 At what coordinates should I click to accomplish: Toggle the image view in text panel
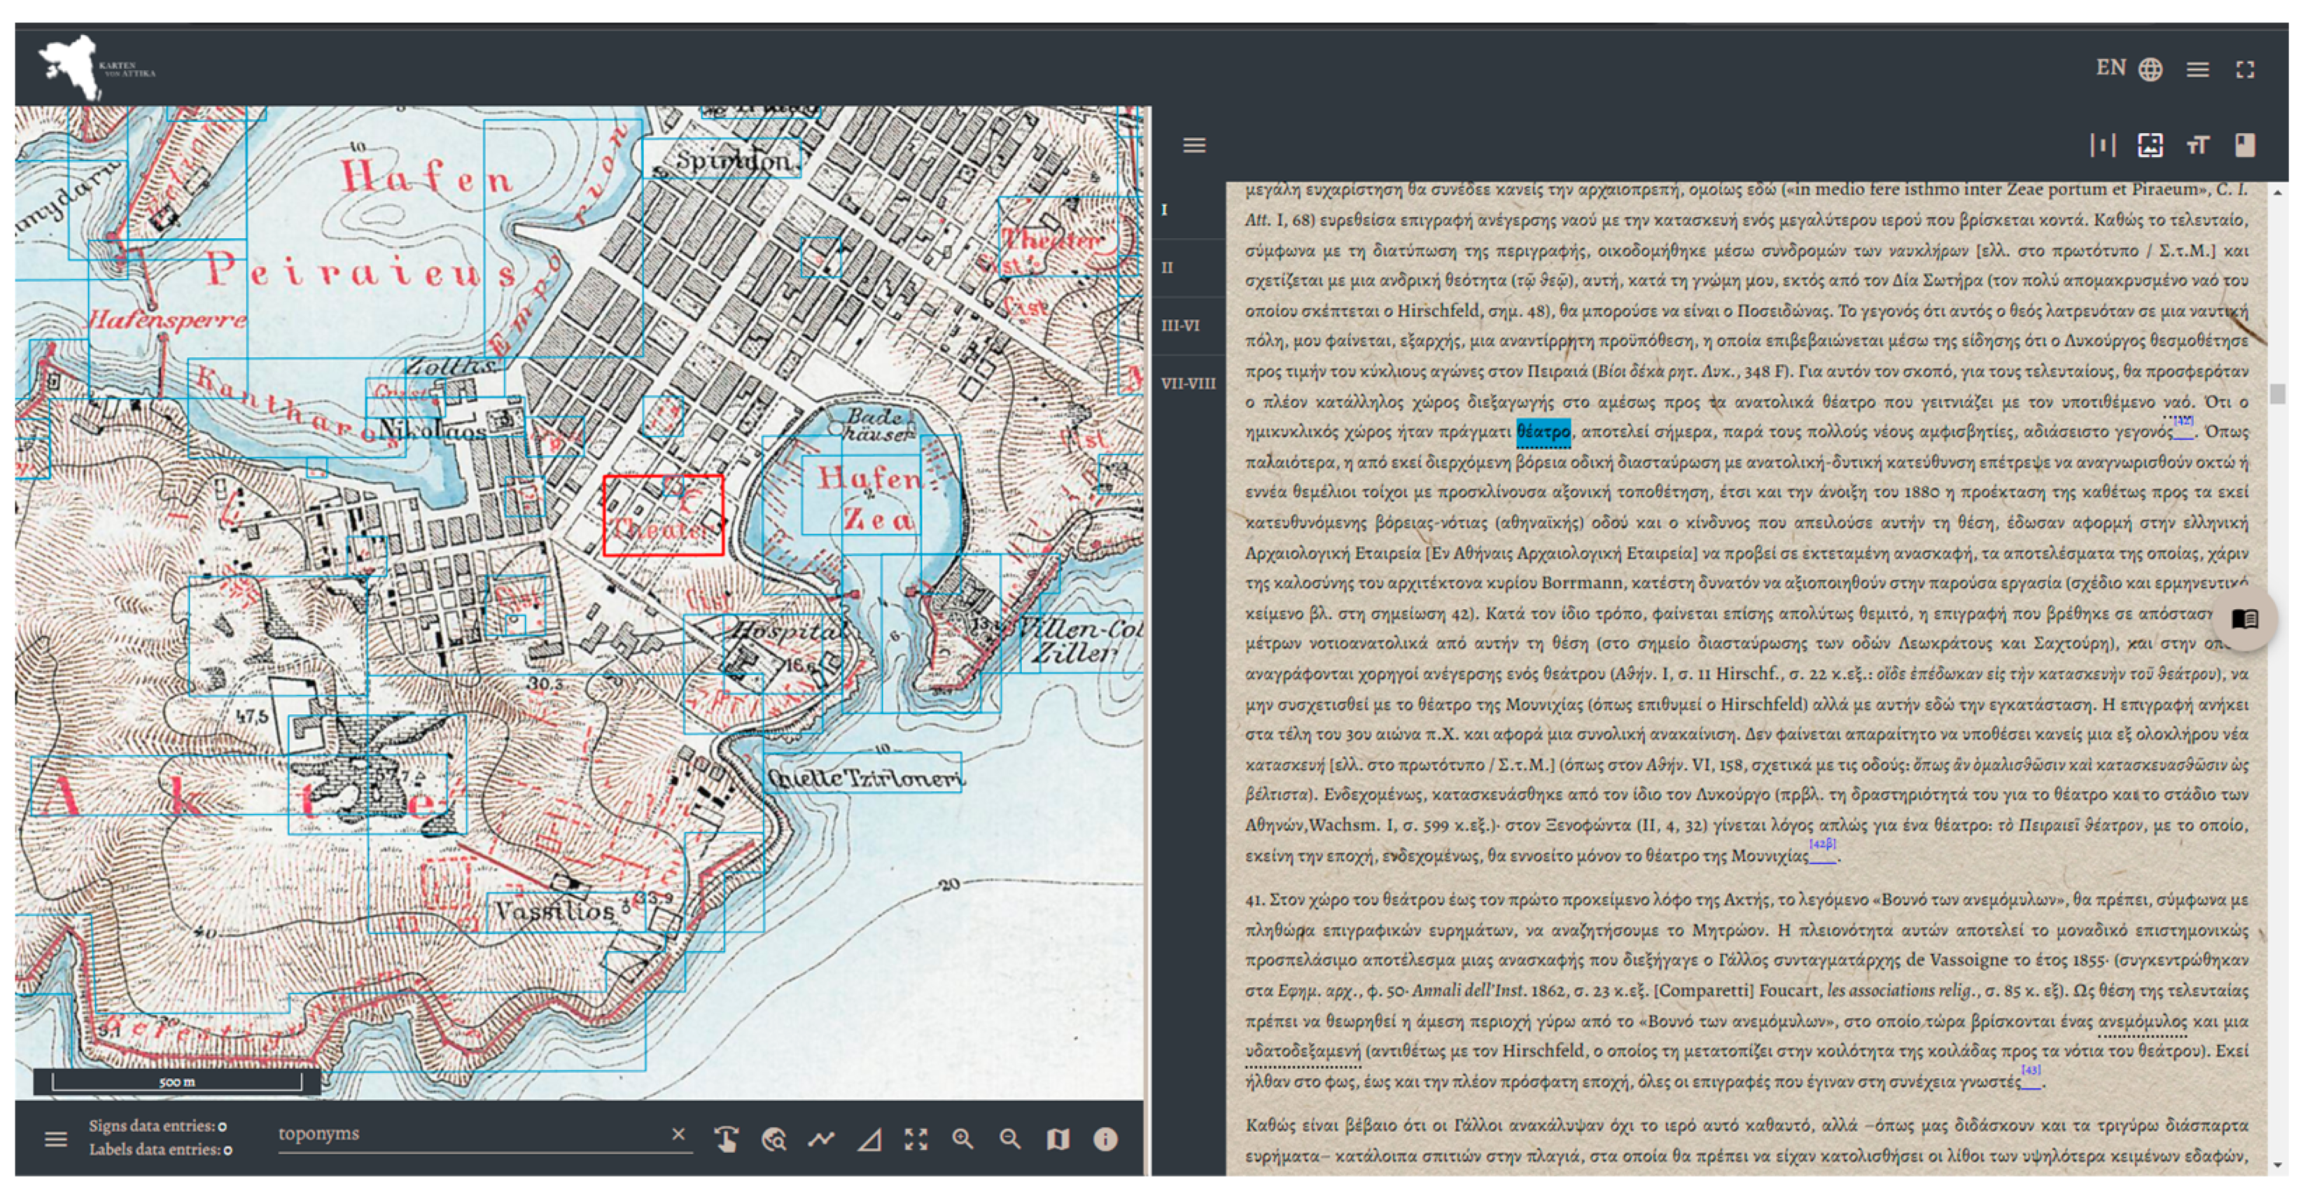(x=2150, y=146)
